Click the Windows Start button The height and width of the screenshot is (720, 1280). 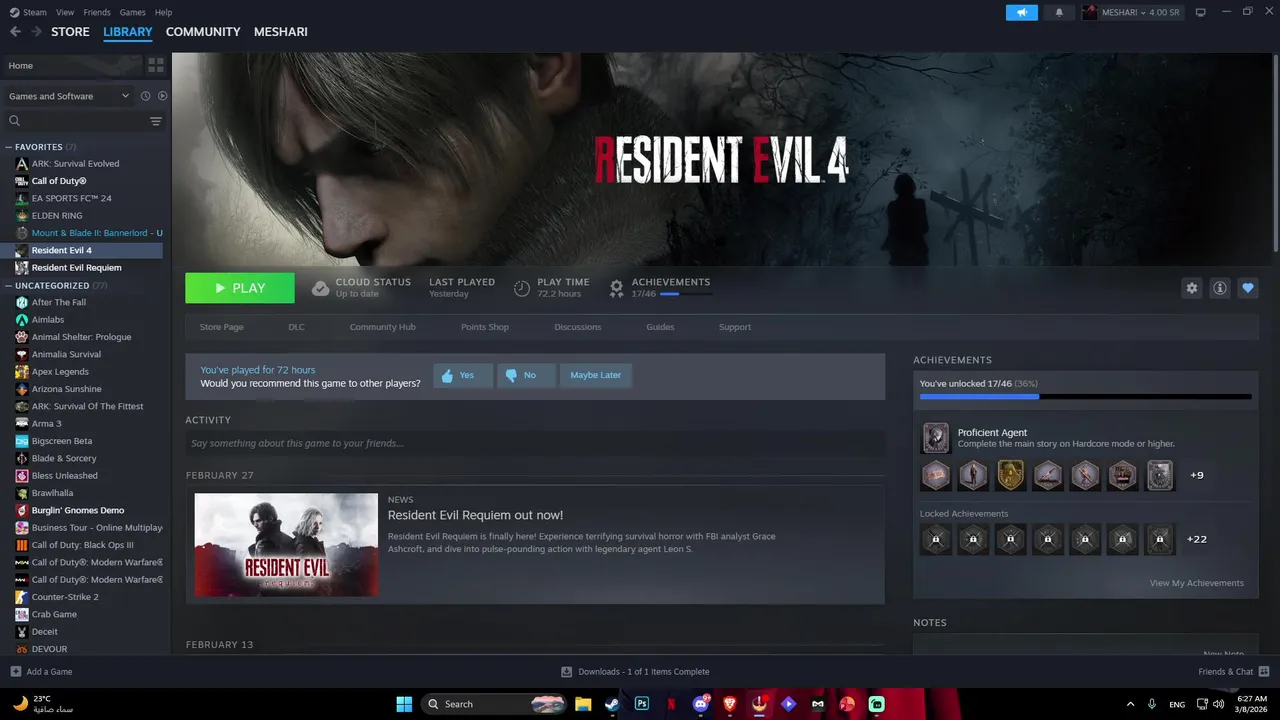coord(404,704)
